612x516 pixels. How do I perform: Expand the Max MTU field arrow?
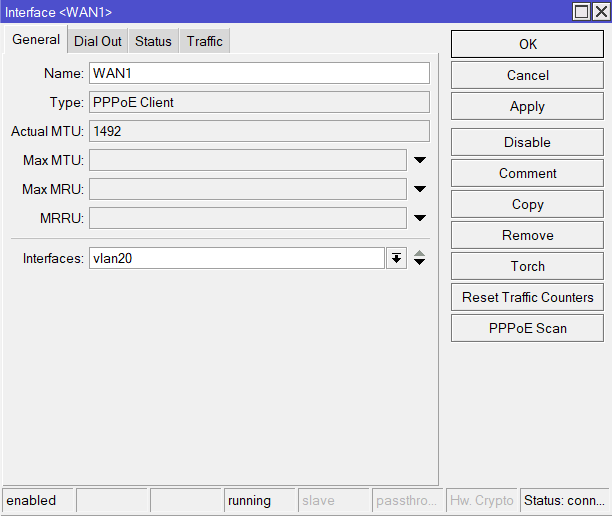pyautogui.click(x=420, y=160)
